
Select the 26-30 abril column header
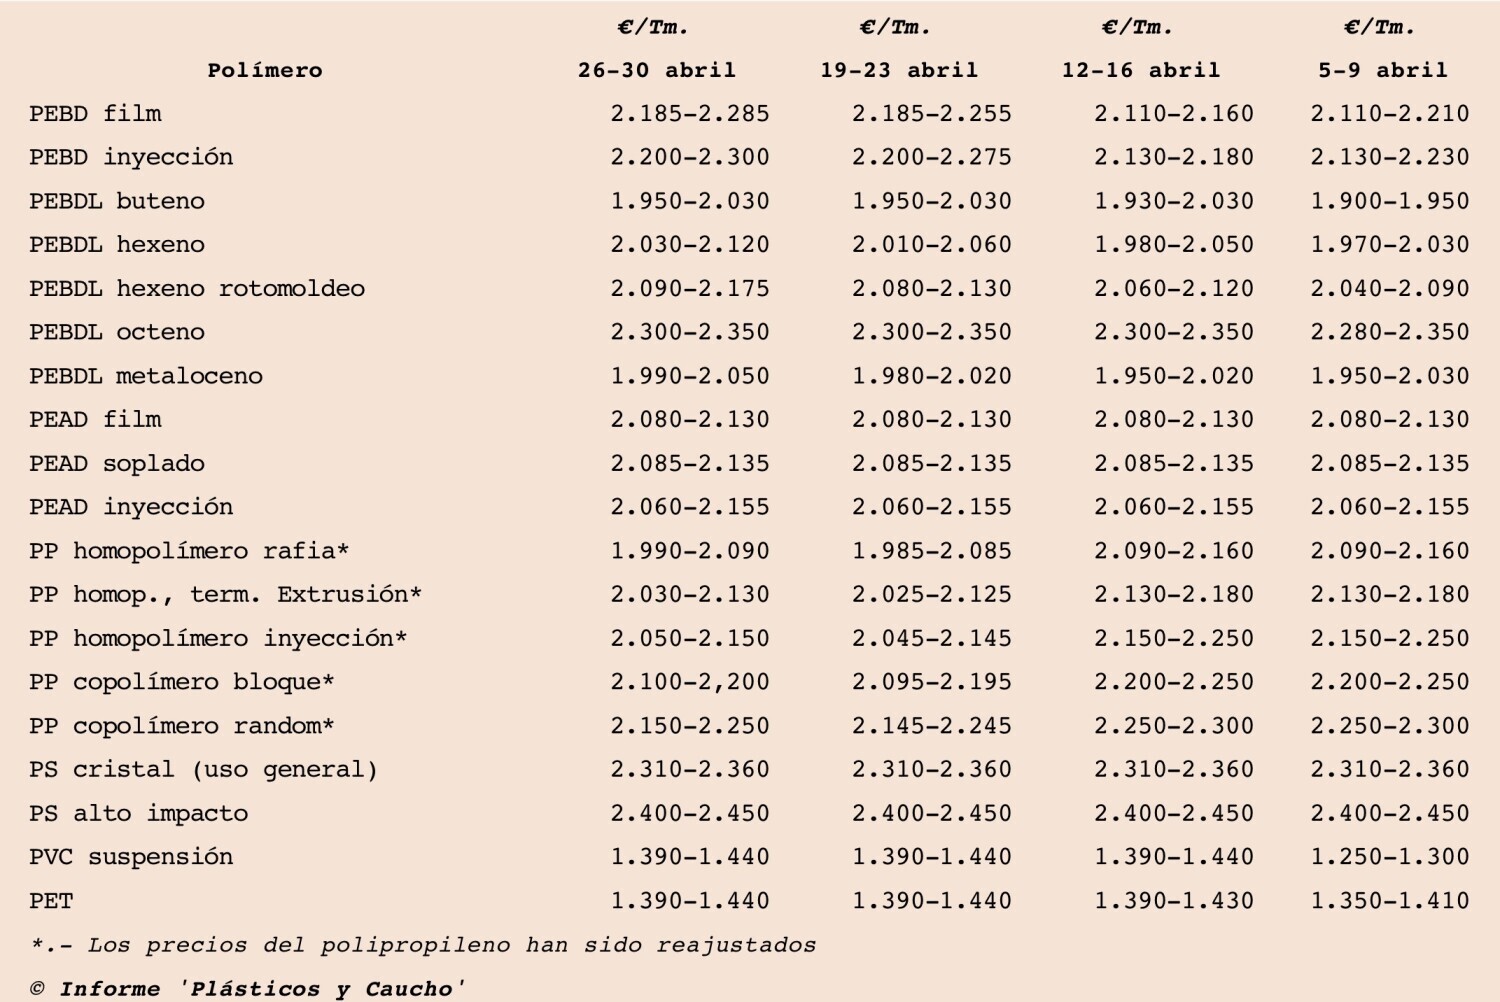coord(657,70)
